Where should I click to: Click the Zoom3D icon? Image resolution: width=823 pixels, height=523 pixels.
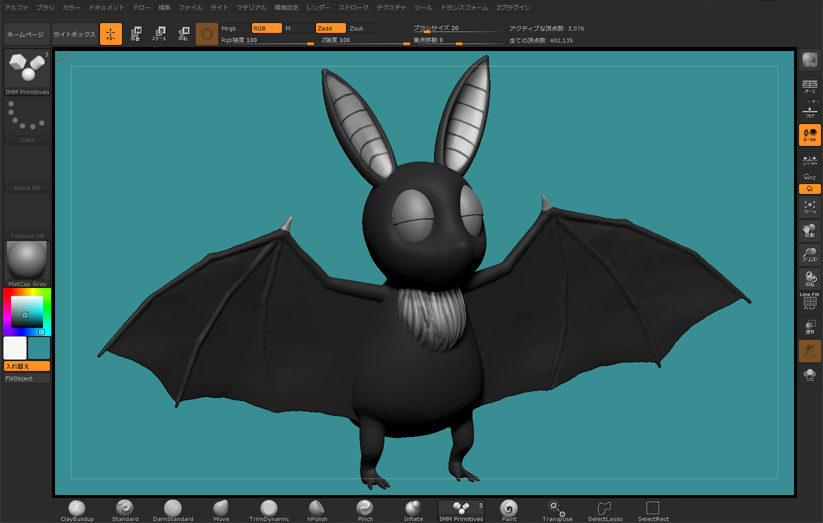click(x=809, y=255)
